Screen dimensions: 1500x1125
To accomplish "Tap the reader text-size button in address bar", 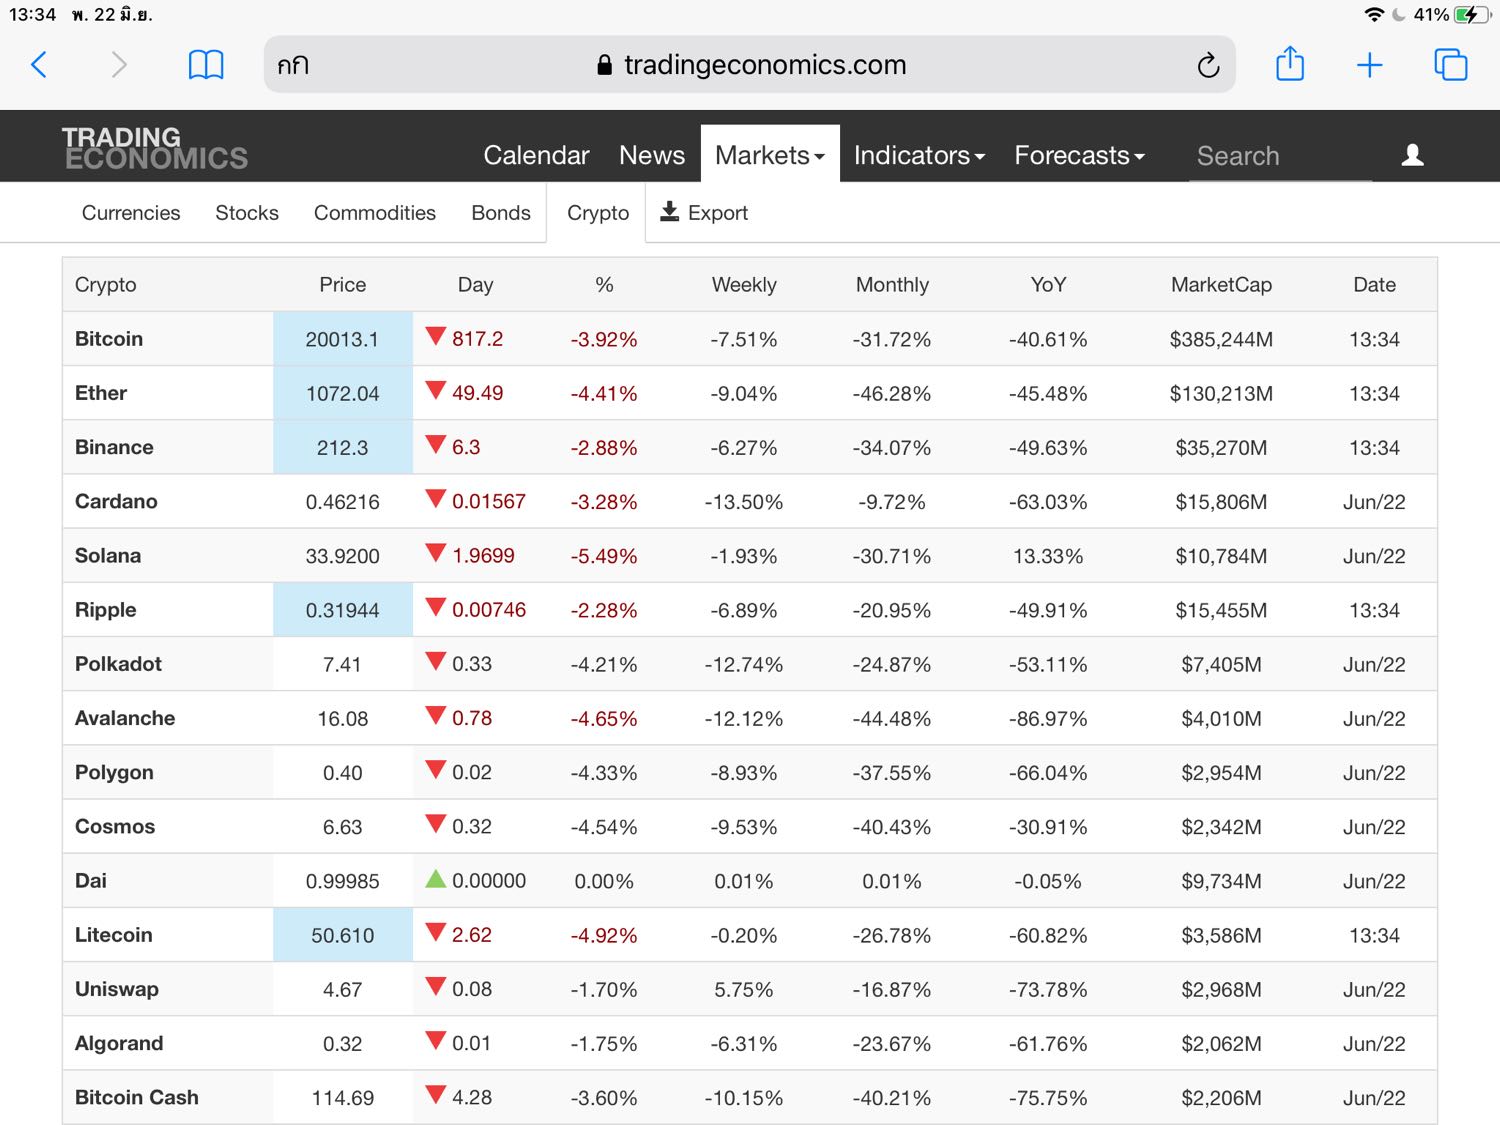I will click(x=293, y=65).
